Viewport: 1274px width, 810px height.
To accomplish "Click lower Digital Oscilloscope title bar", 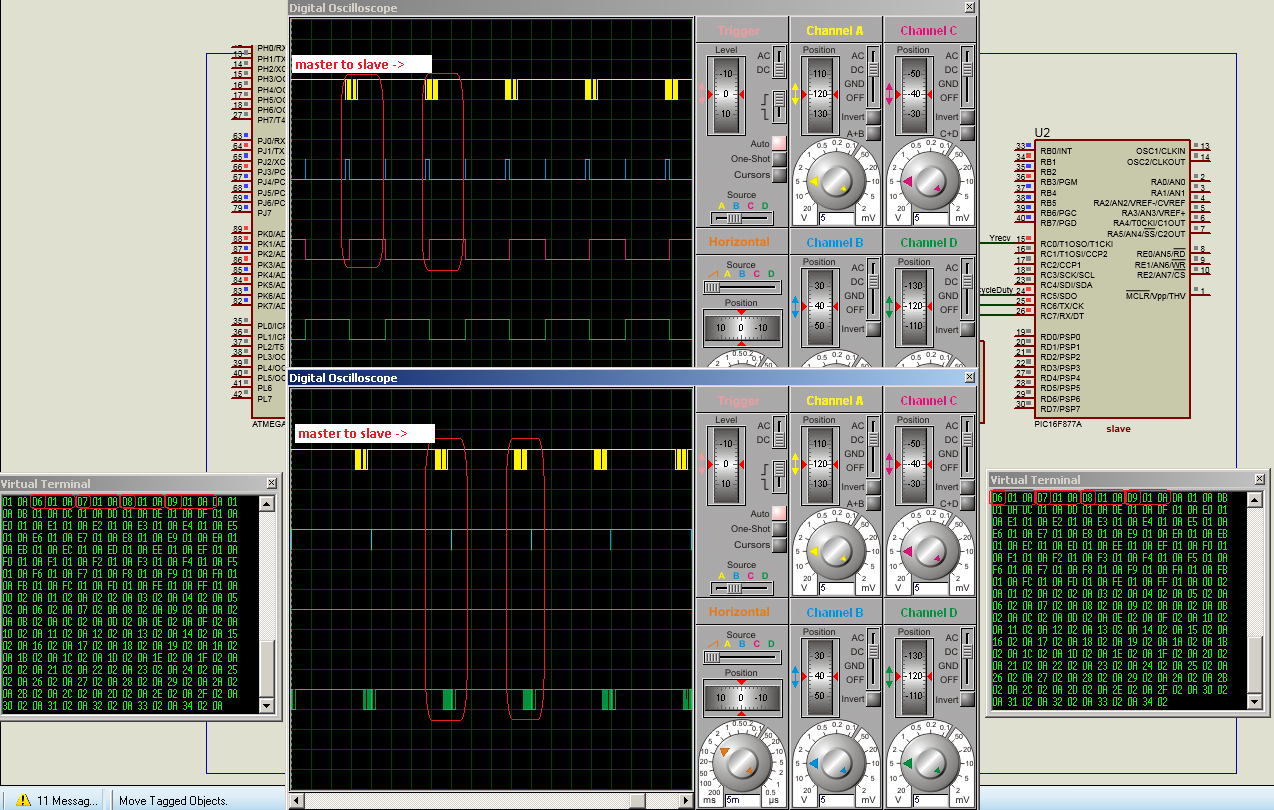I will pyautogui.click(x=632, y=378).
